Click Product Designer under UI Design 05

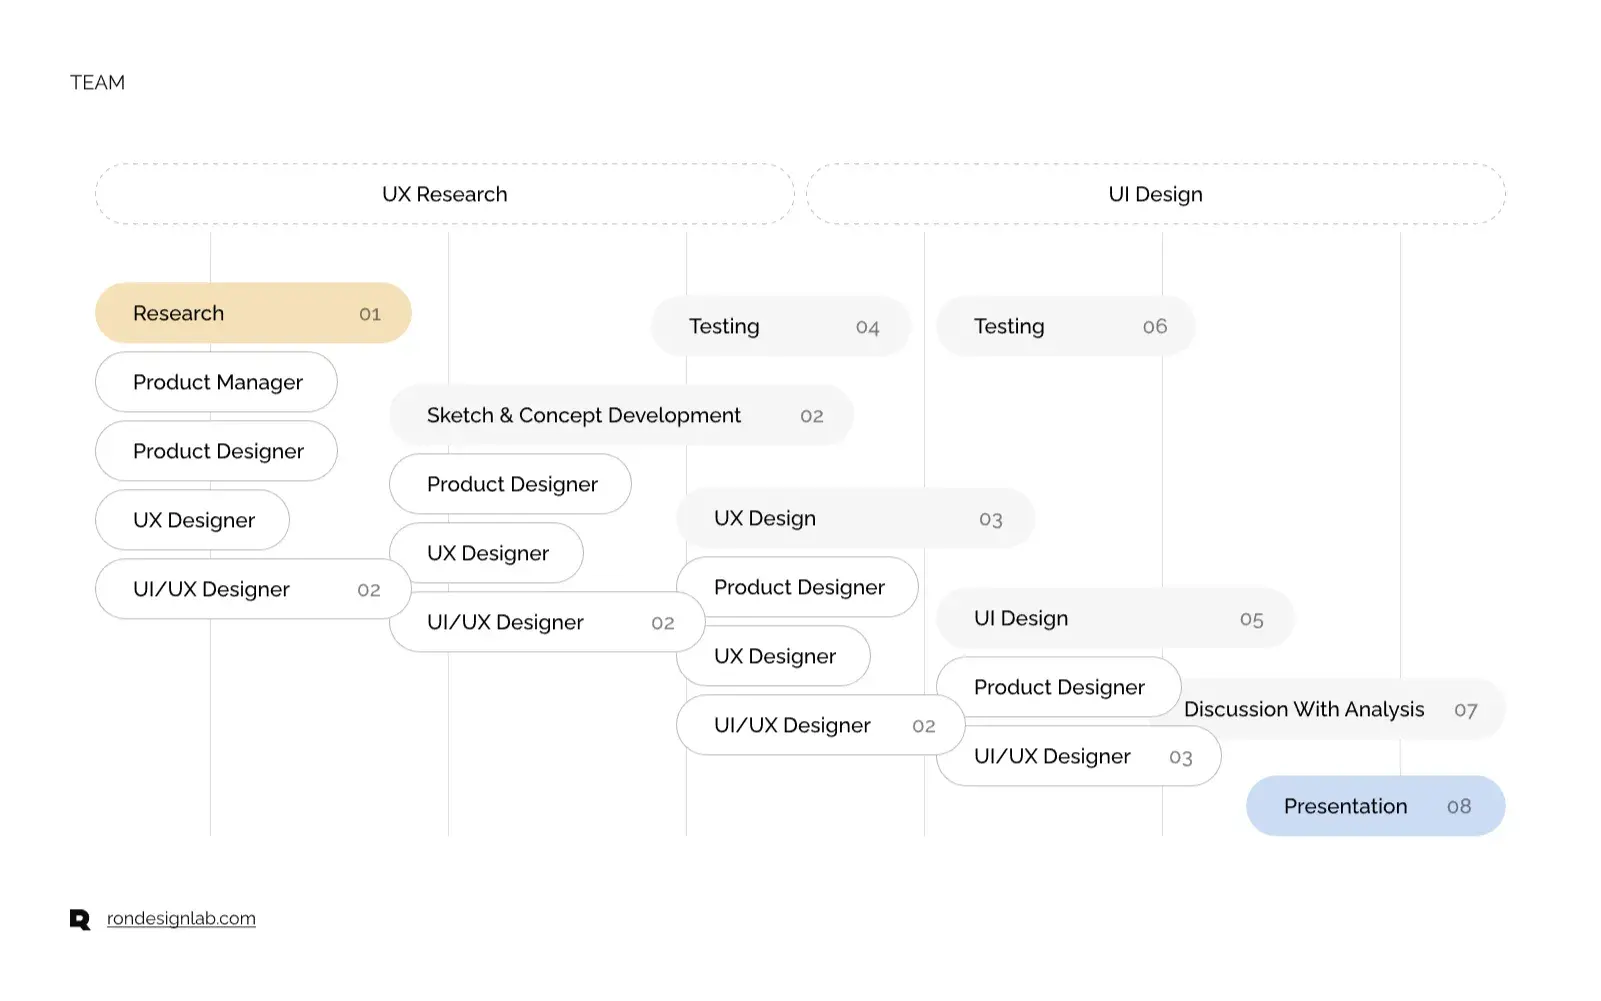point(1058,687)
